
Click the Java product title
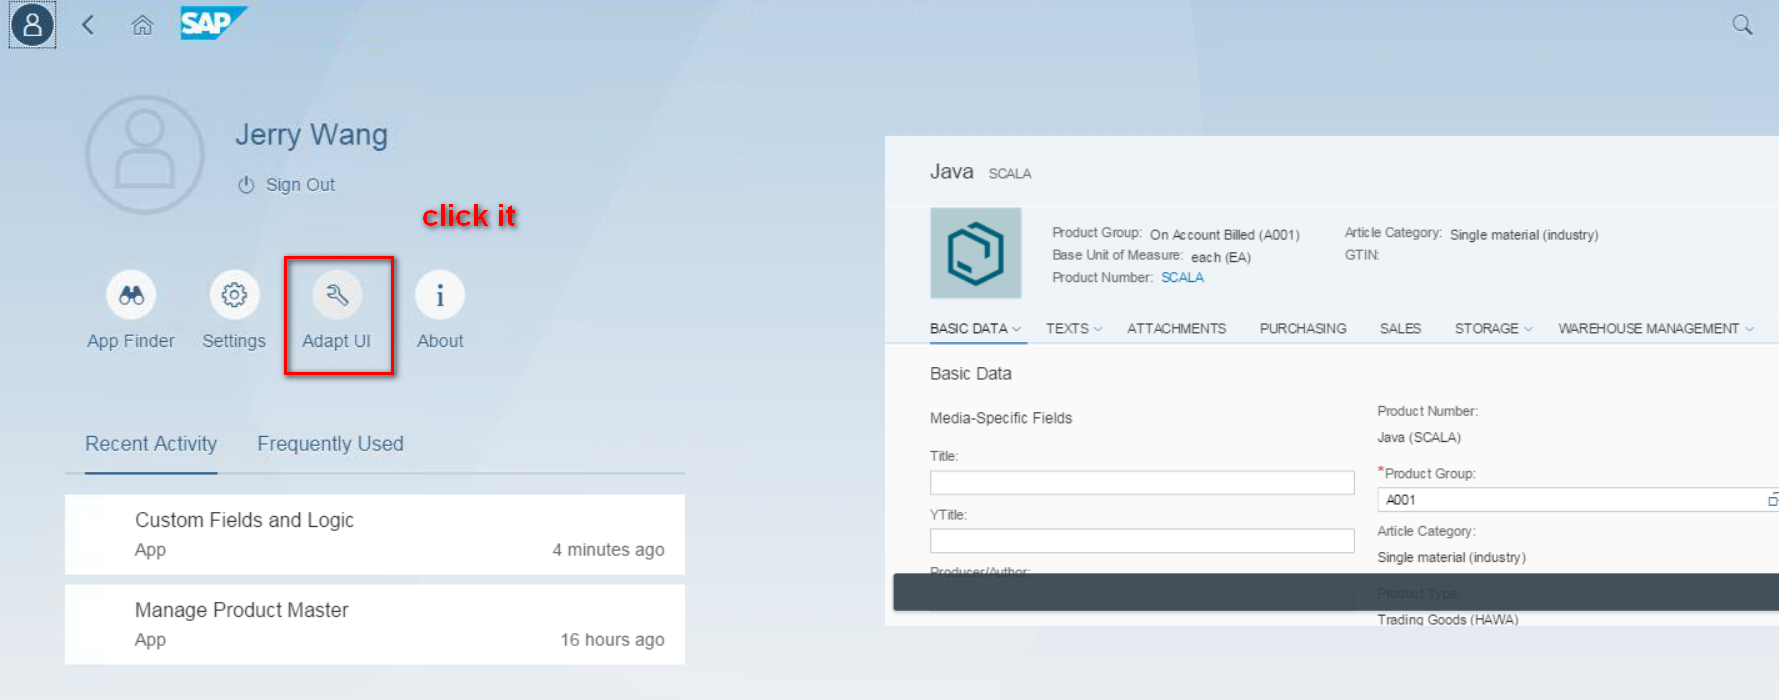[x=951, y=172]
